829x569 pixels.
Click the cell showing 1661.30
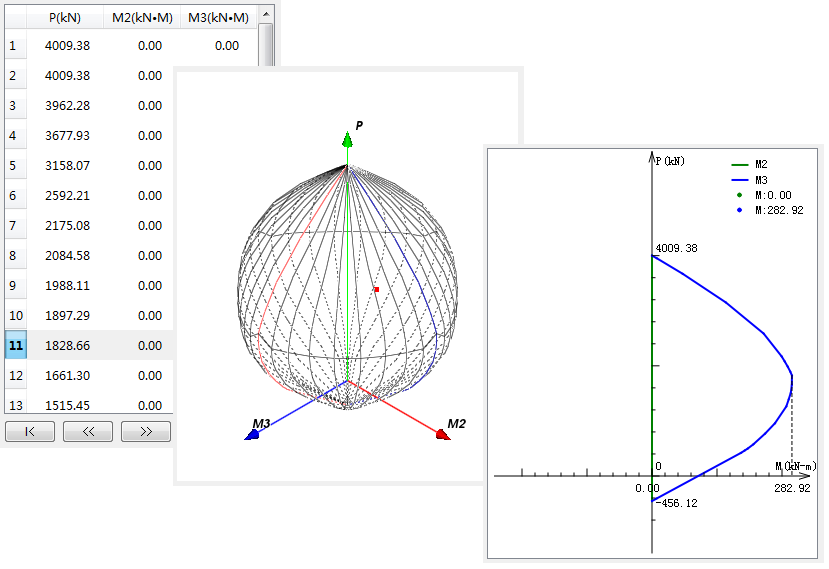tap(68, 376)
